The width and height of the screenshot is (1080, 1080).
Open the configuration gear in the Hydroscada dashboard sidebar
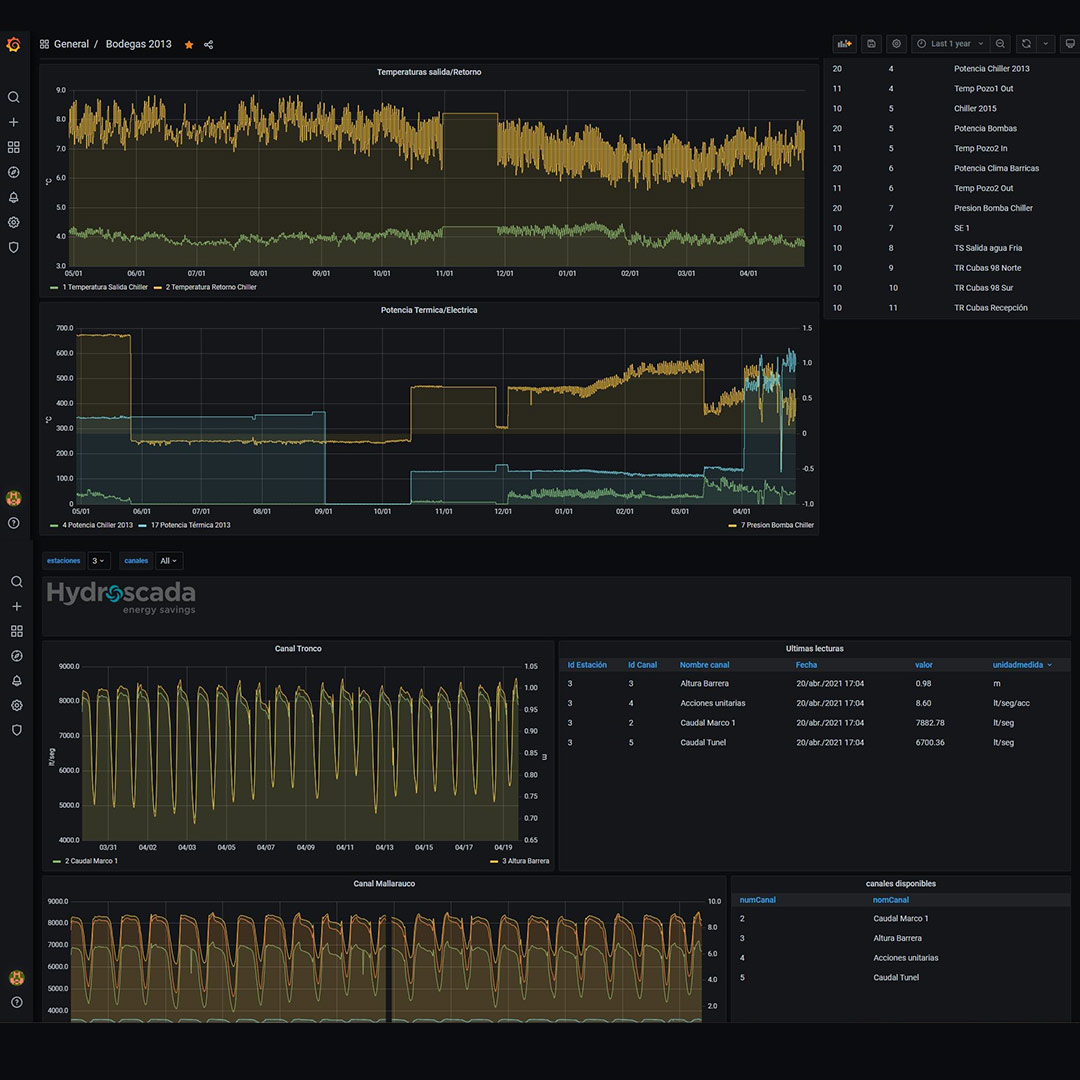[x=17, y=705]
